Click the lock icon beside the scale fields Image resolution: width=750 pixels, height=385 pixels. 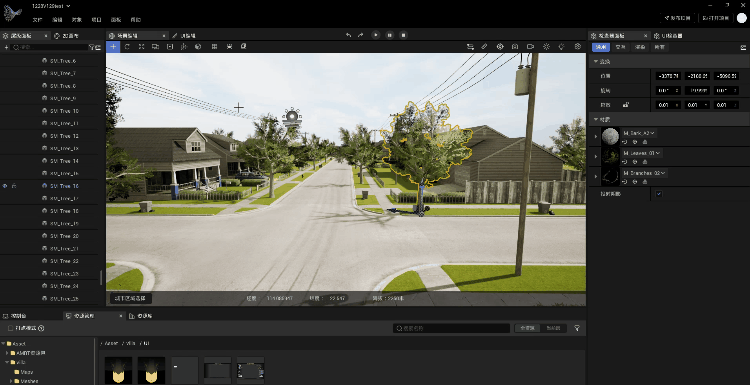coord(625,105)
